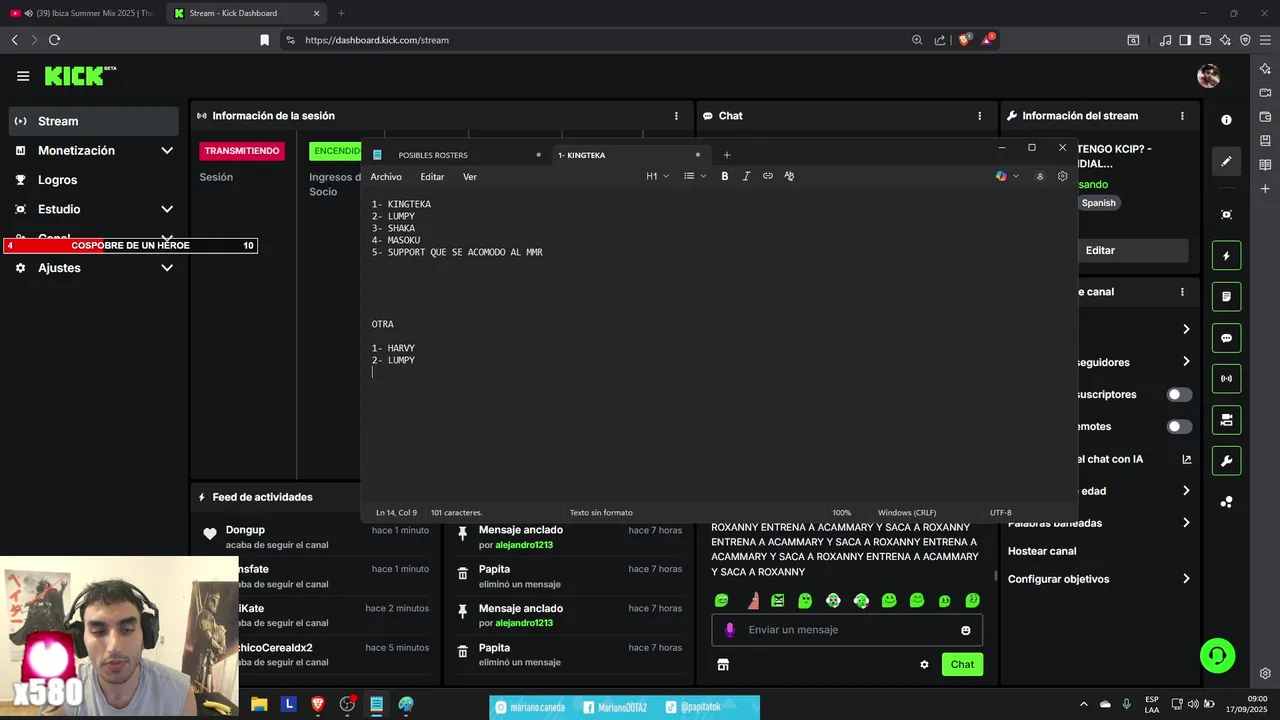The height and width of the screenshot is (720, 1280).
Task: Select the Dongup follower activity row
Action: click(315, 537)
